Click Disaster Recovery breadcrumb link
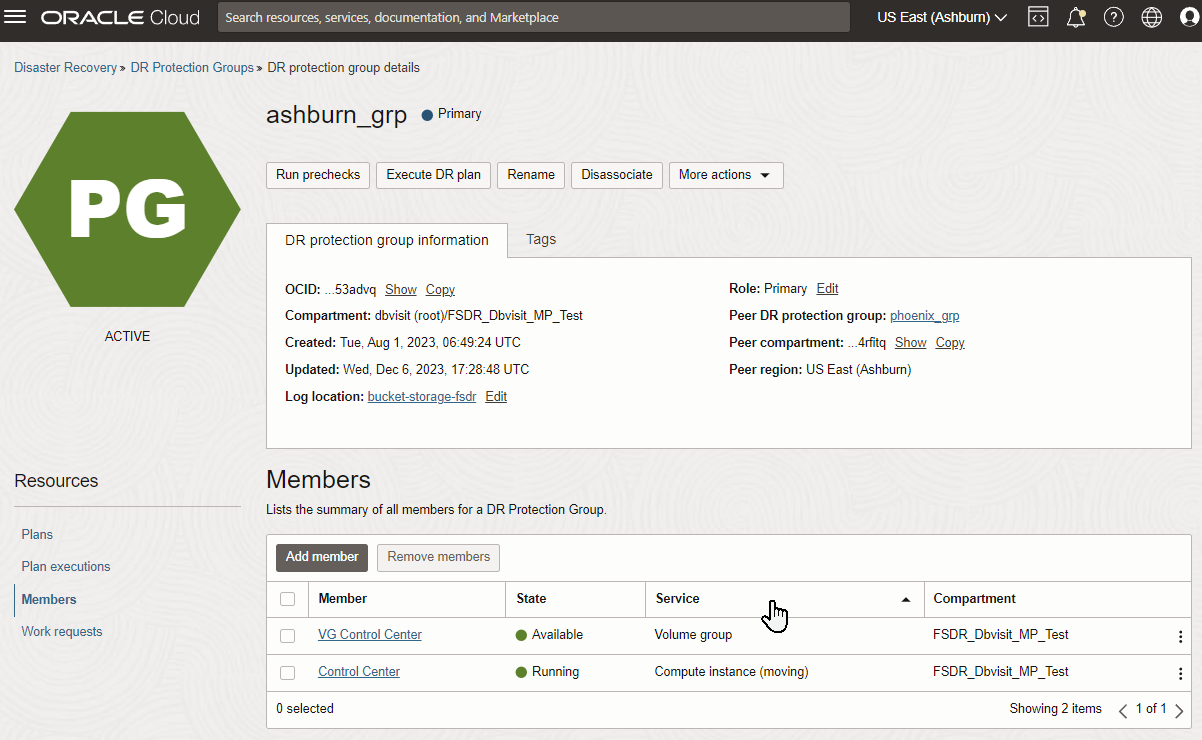 pos(66,68)
